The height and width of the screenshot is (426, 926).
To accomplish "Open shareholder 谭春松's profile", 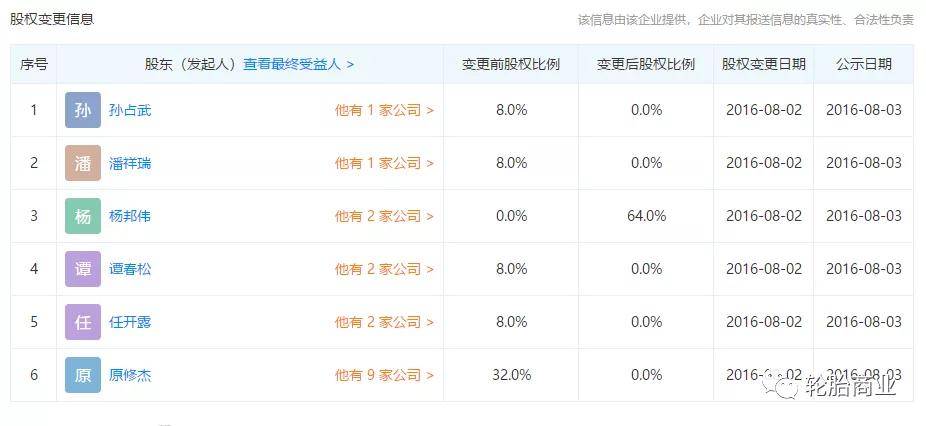I will pyautogui.click(x=130, y=269).
